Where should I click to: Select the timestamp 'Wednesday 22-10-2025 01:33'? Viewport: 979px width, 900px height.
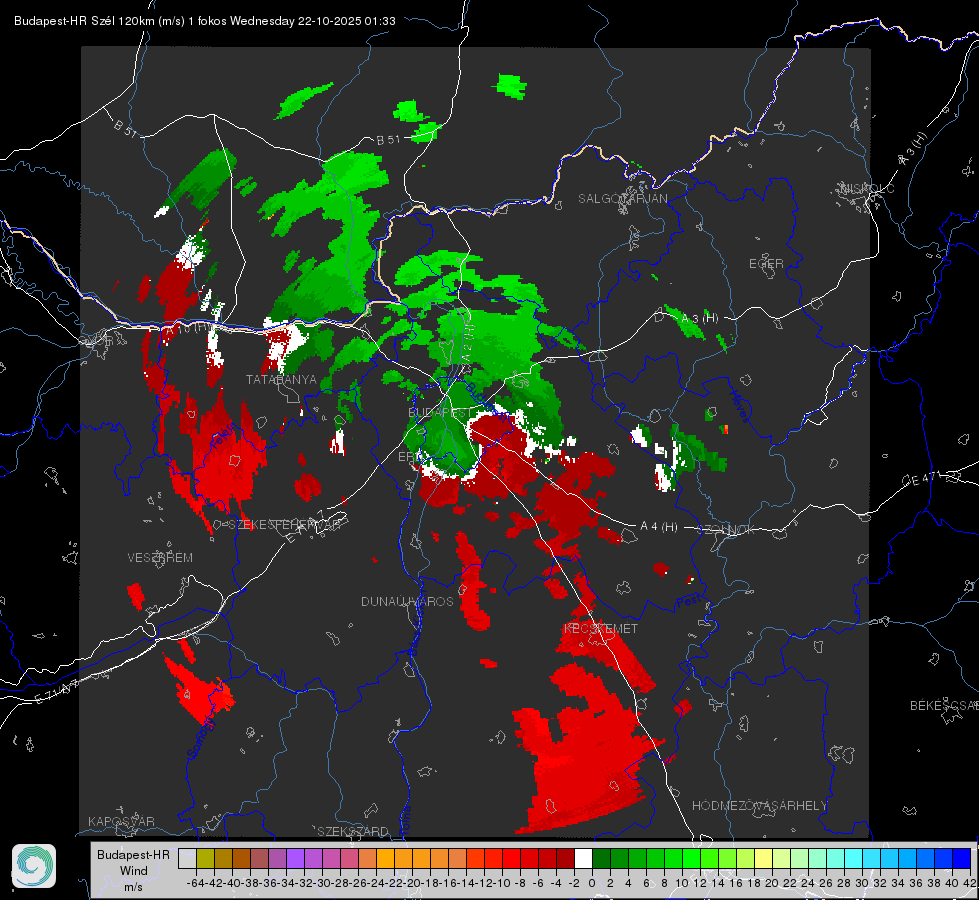pyautogui.click(x=312, y=21)
